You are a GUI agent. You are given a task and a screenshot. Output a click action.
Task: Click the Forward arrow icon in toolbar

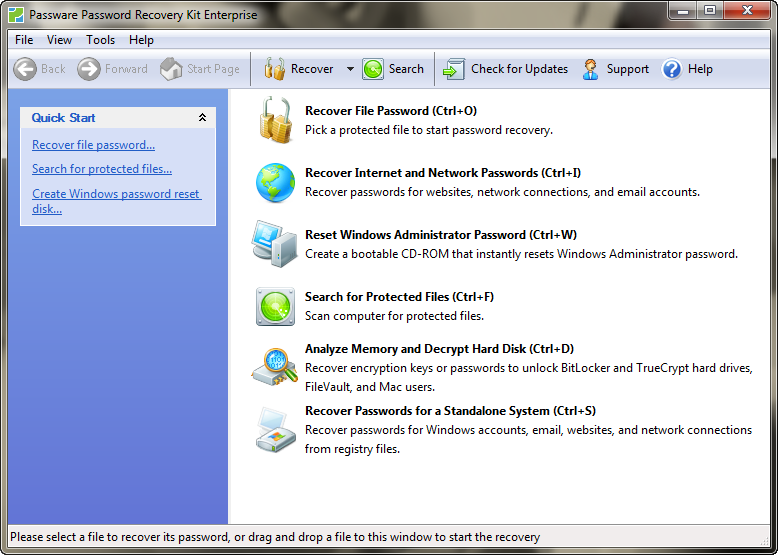coord(89,69)
